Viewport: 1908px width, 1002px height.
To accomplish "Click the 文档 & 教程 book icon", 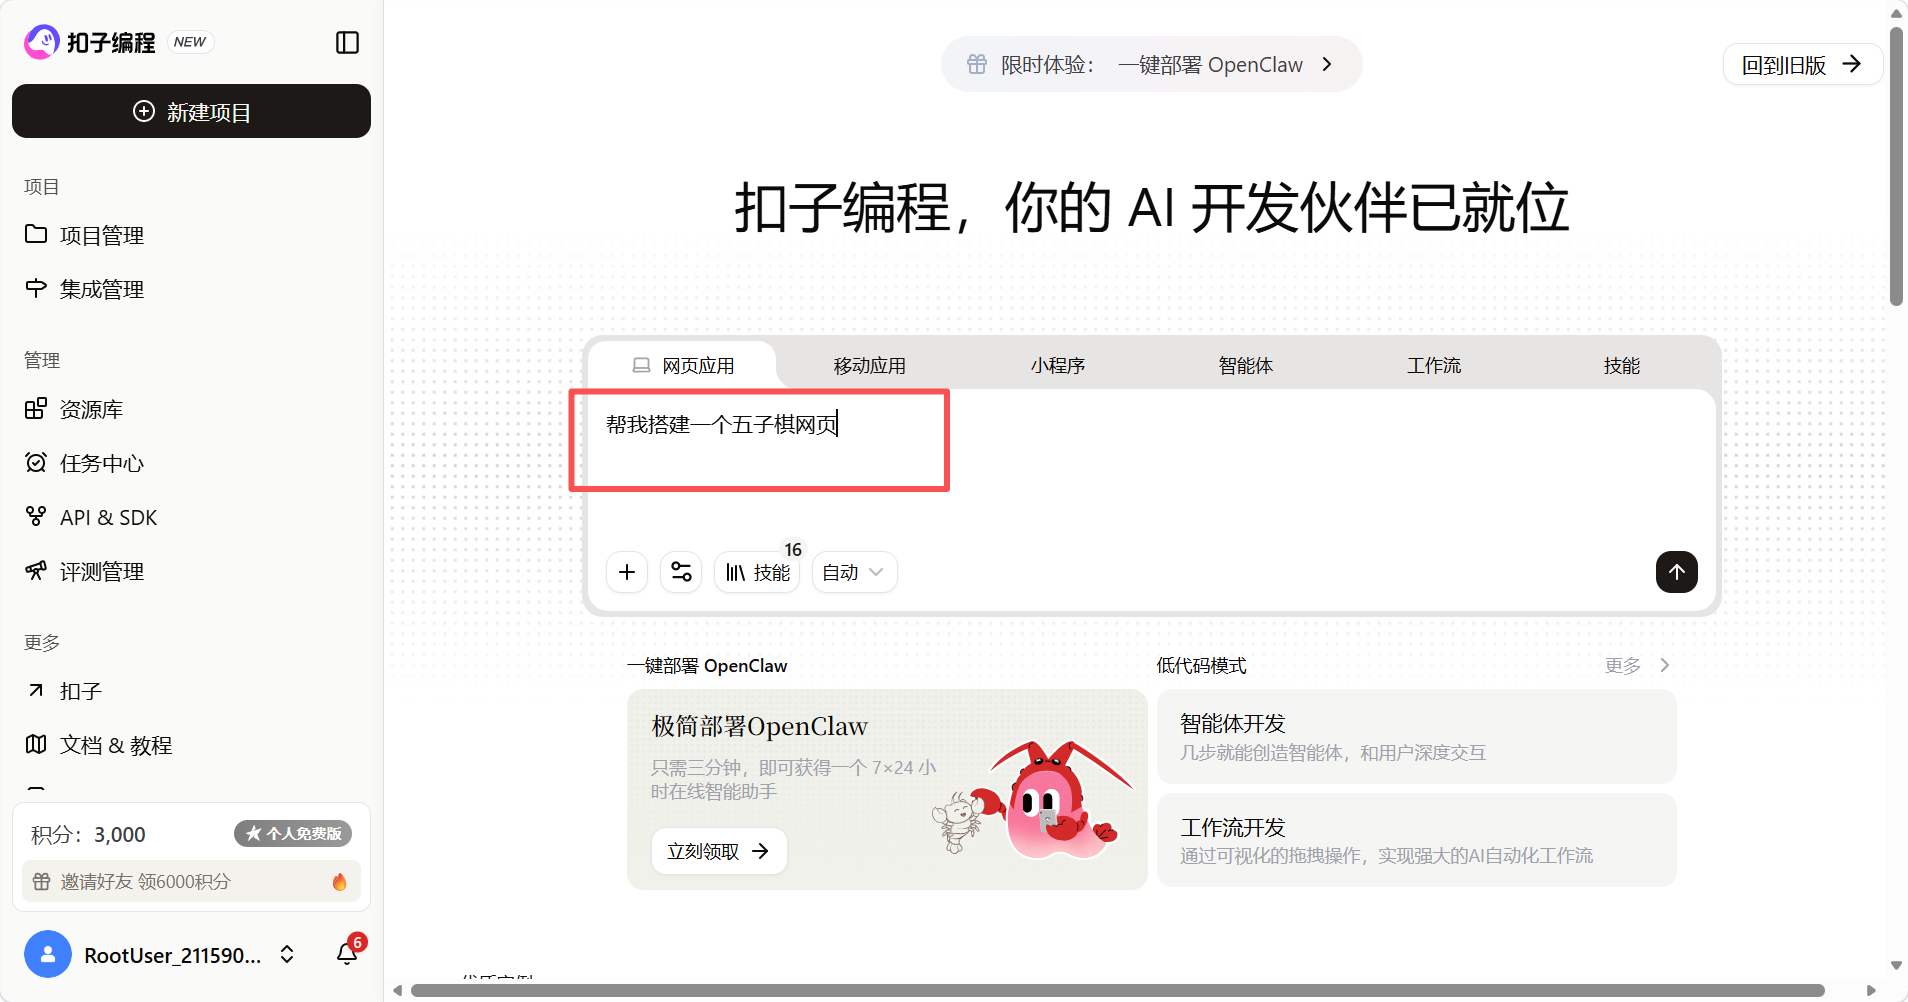I will (36, 744).
